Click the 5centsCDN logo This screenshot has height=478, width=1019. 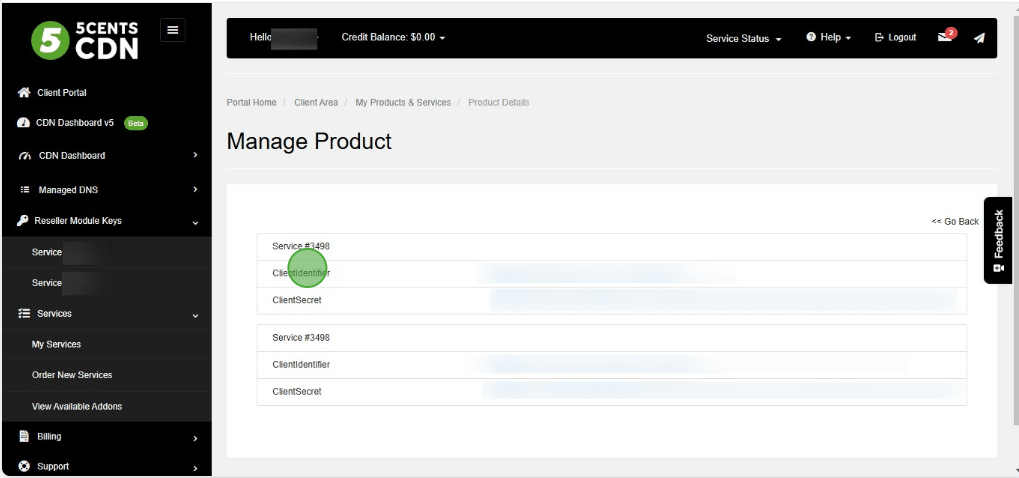click(84, 40)
